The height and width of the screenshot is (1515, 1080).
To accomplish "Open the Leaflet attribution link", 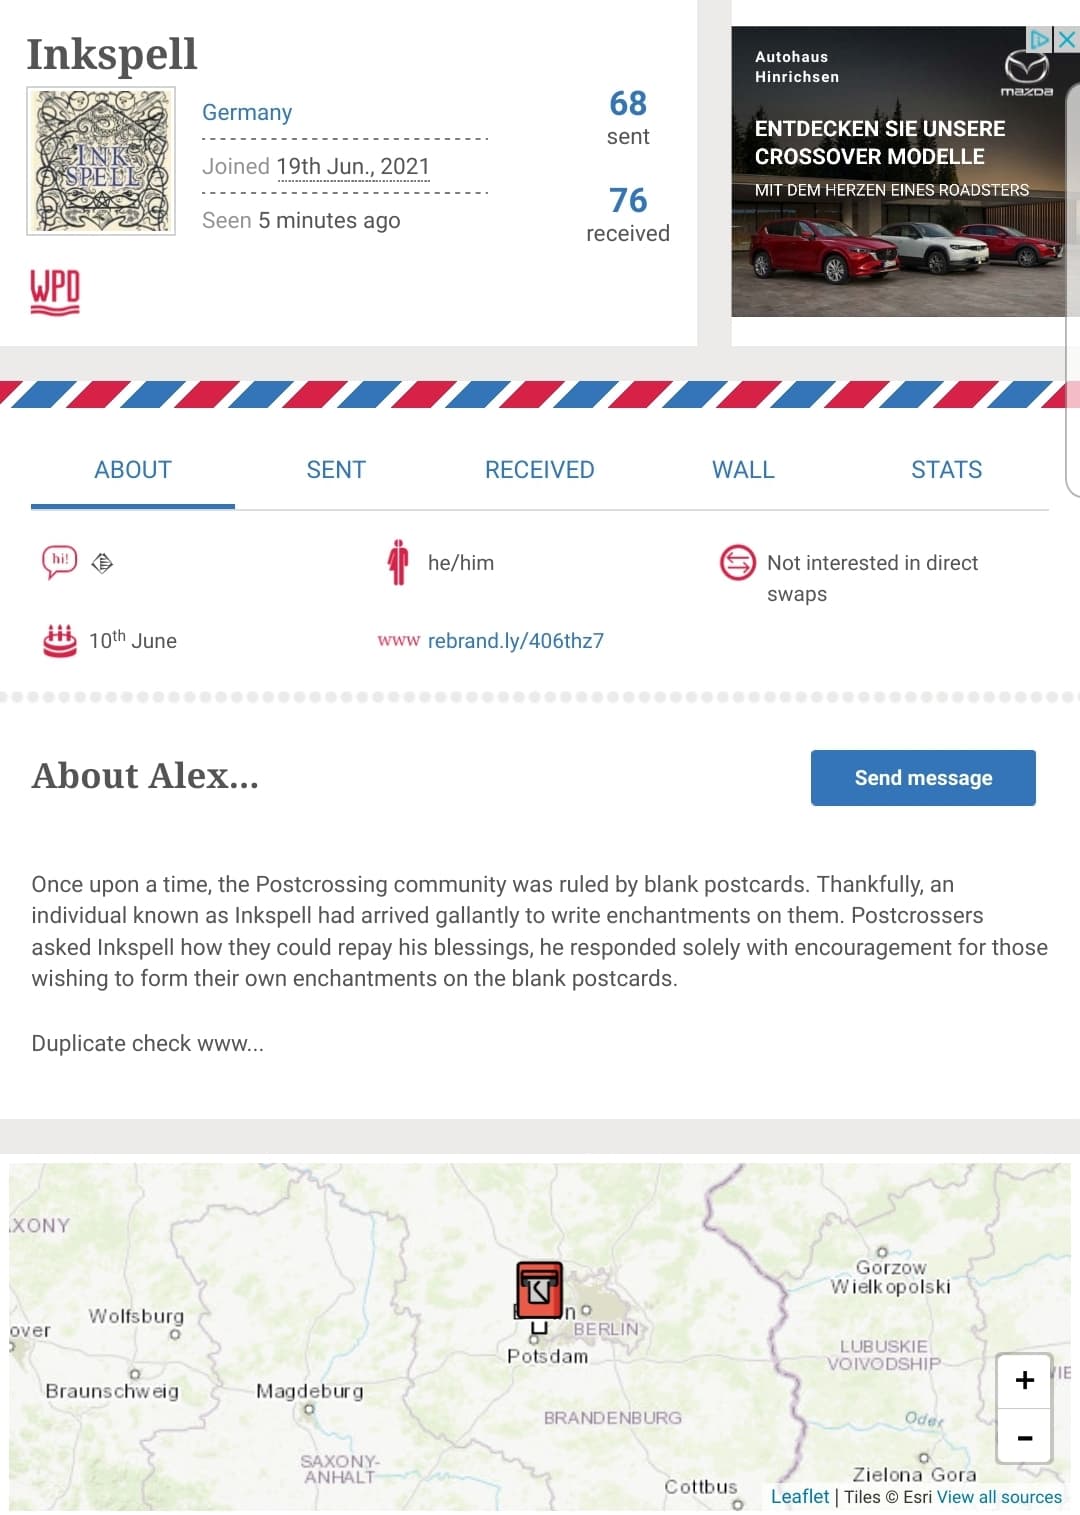I will coord(800,1496).
